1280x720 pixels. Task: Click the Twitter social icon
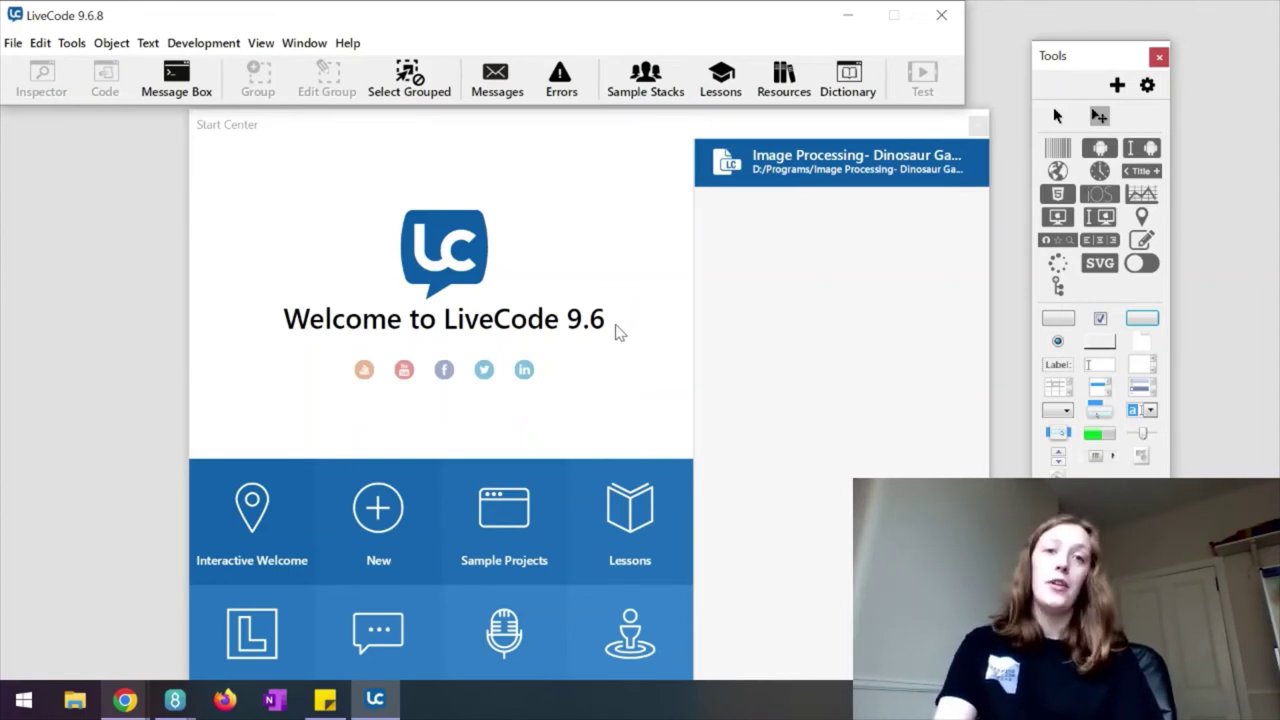point(484,370)
